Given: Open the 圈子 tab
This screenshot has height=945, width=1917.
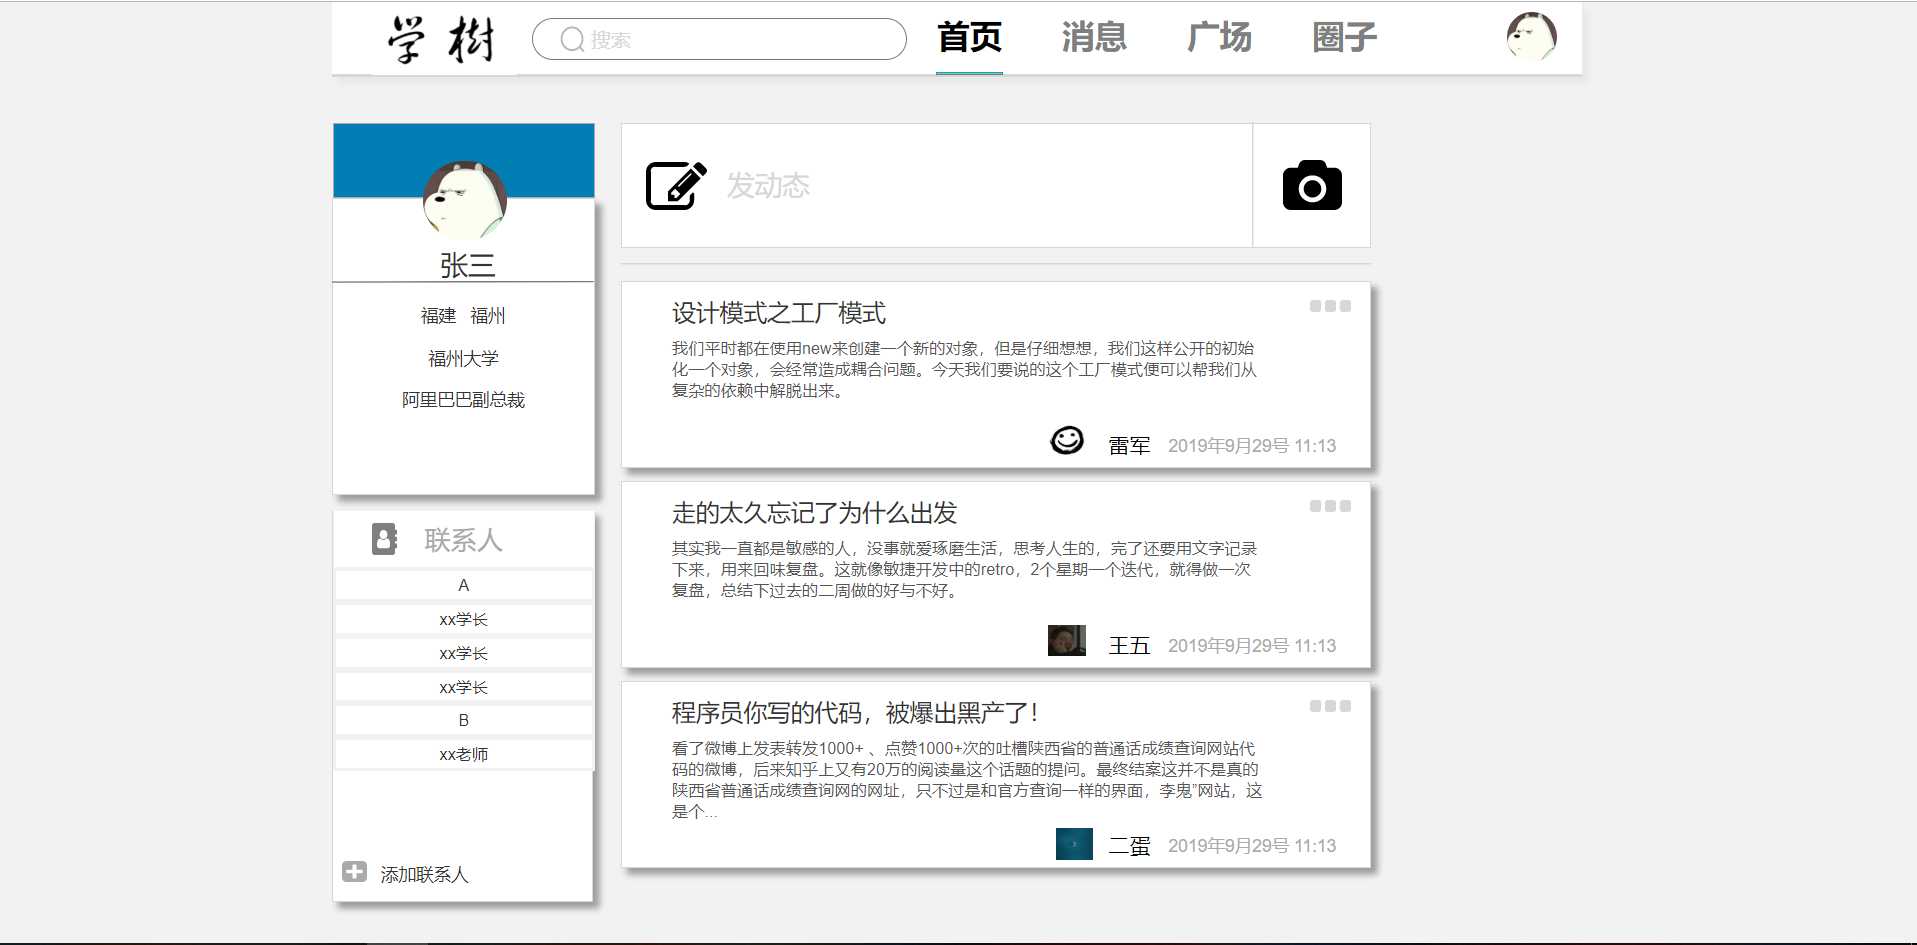Looking at the screenshot, I should 1344,38.
